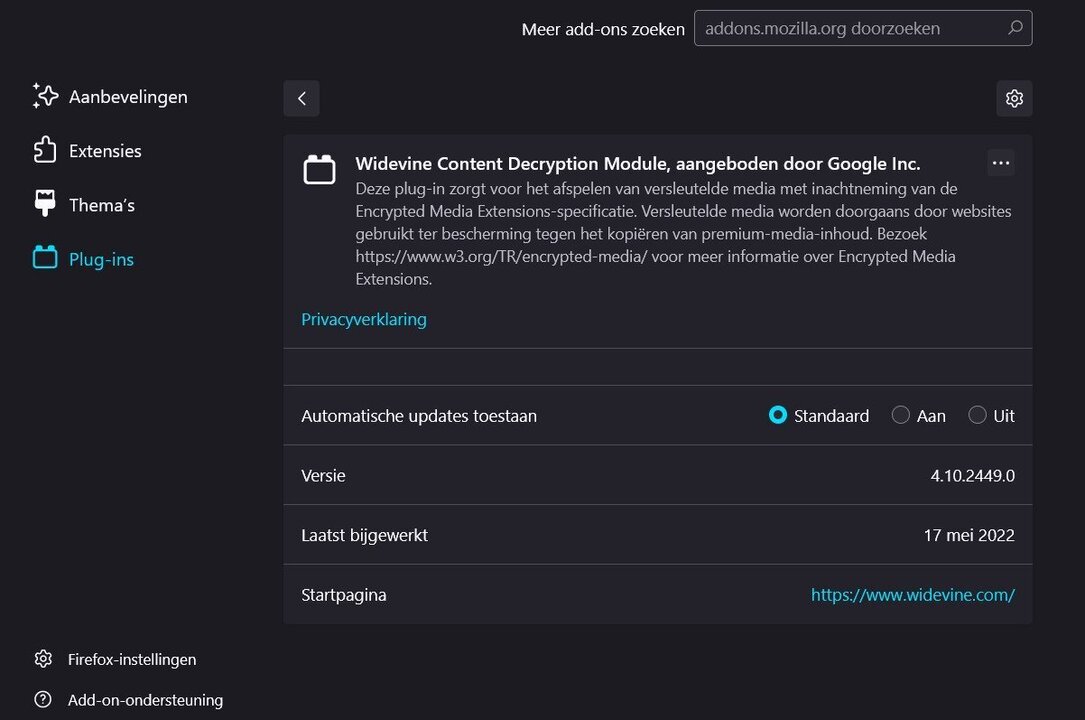Visit the Widevine homepage link

tap(912, 594)
